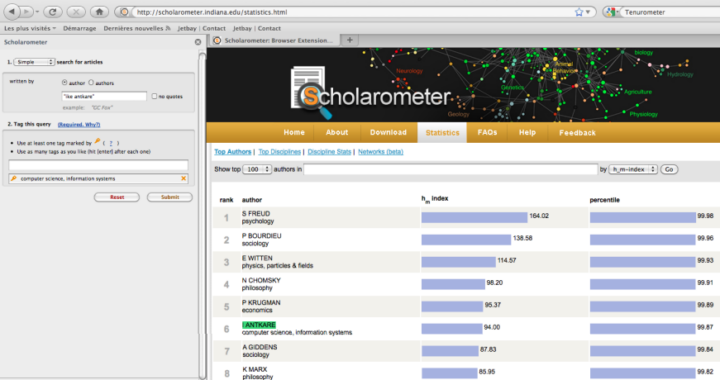Click the Démarrage bookmark
The height and width of the screenshot is (380, 720).
[79, 28]
